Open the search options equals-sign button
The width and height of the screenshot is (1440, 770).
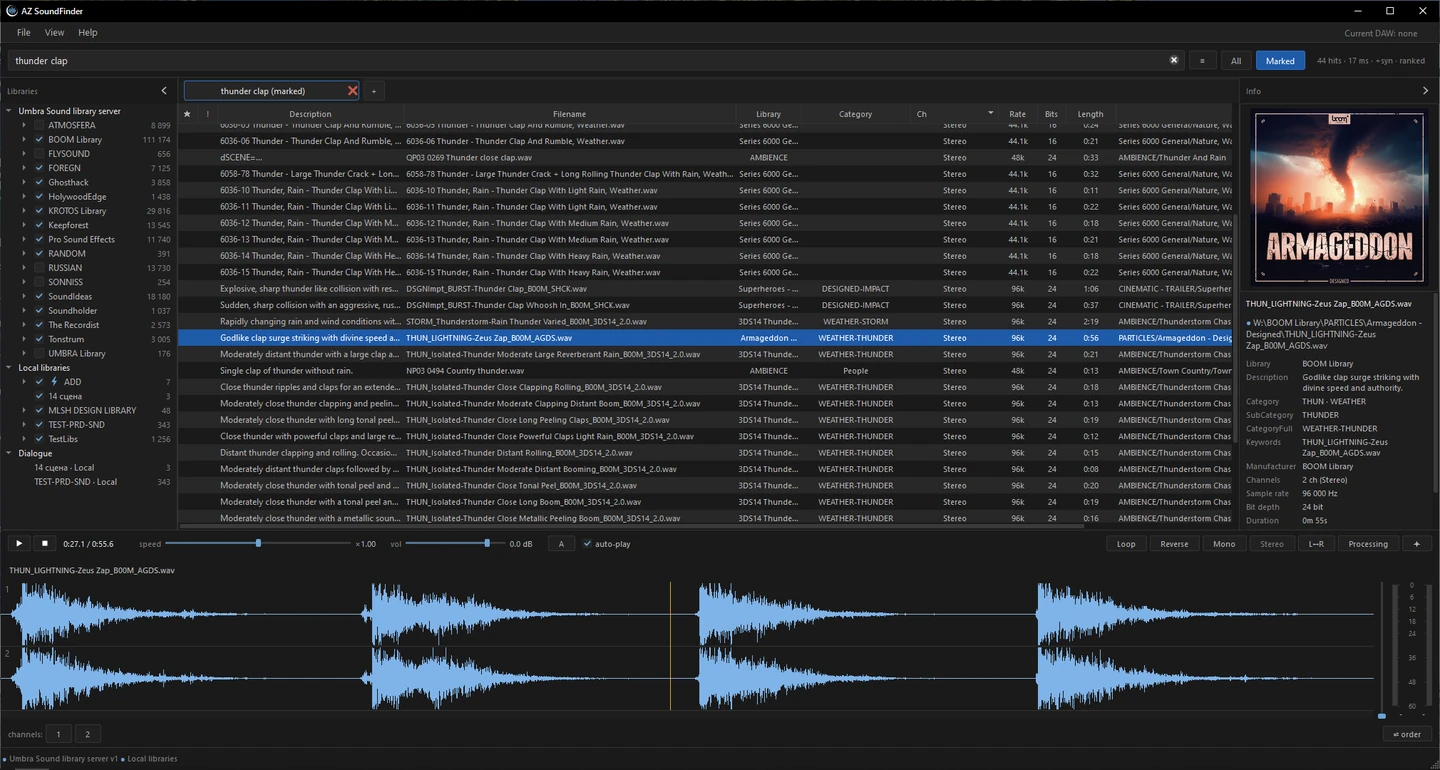(1202, 60)
